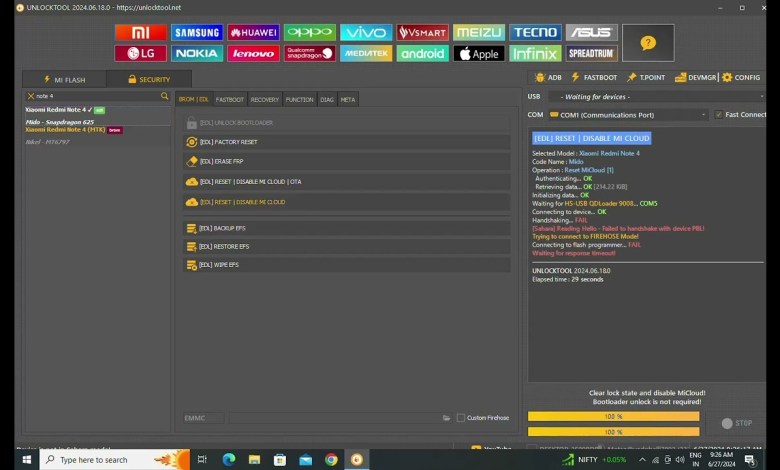This screenshot has height=470, width=780.
Task: Click the STOP button
Action: [x=737, y=423]
